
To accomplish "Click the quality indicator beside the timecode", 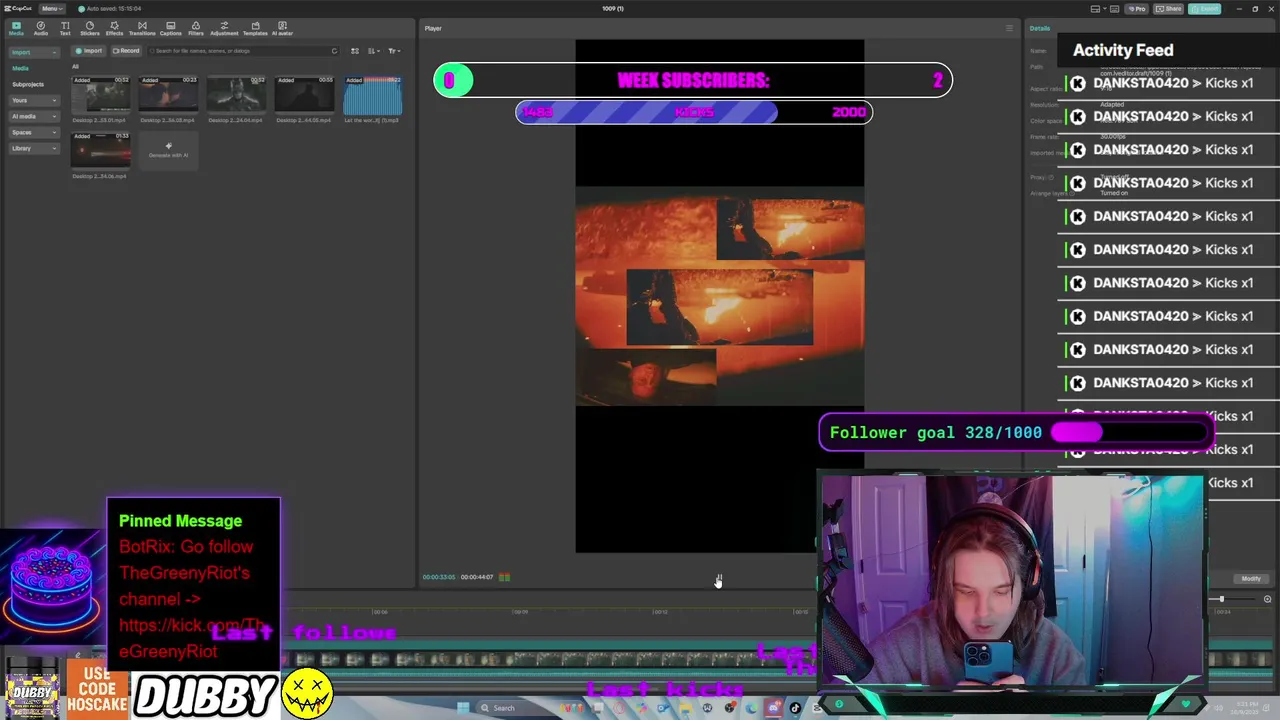I will tap(504, 577).
